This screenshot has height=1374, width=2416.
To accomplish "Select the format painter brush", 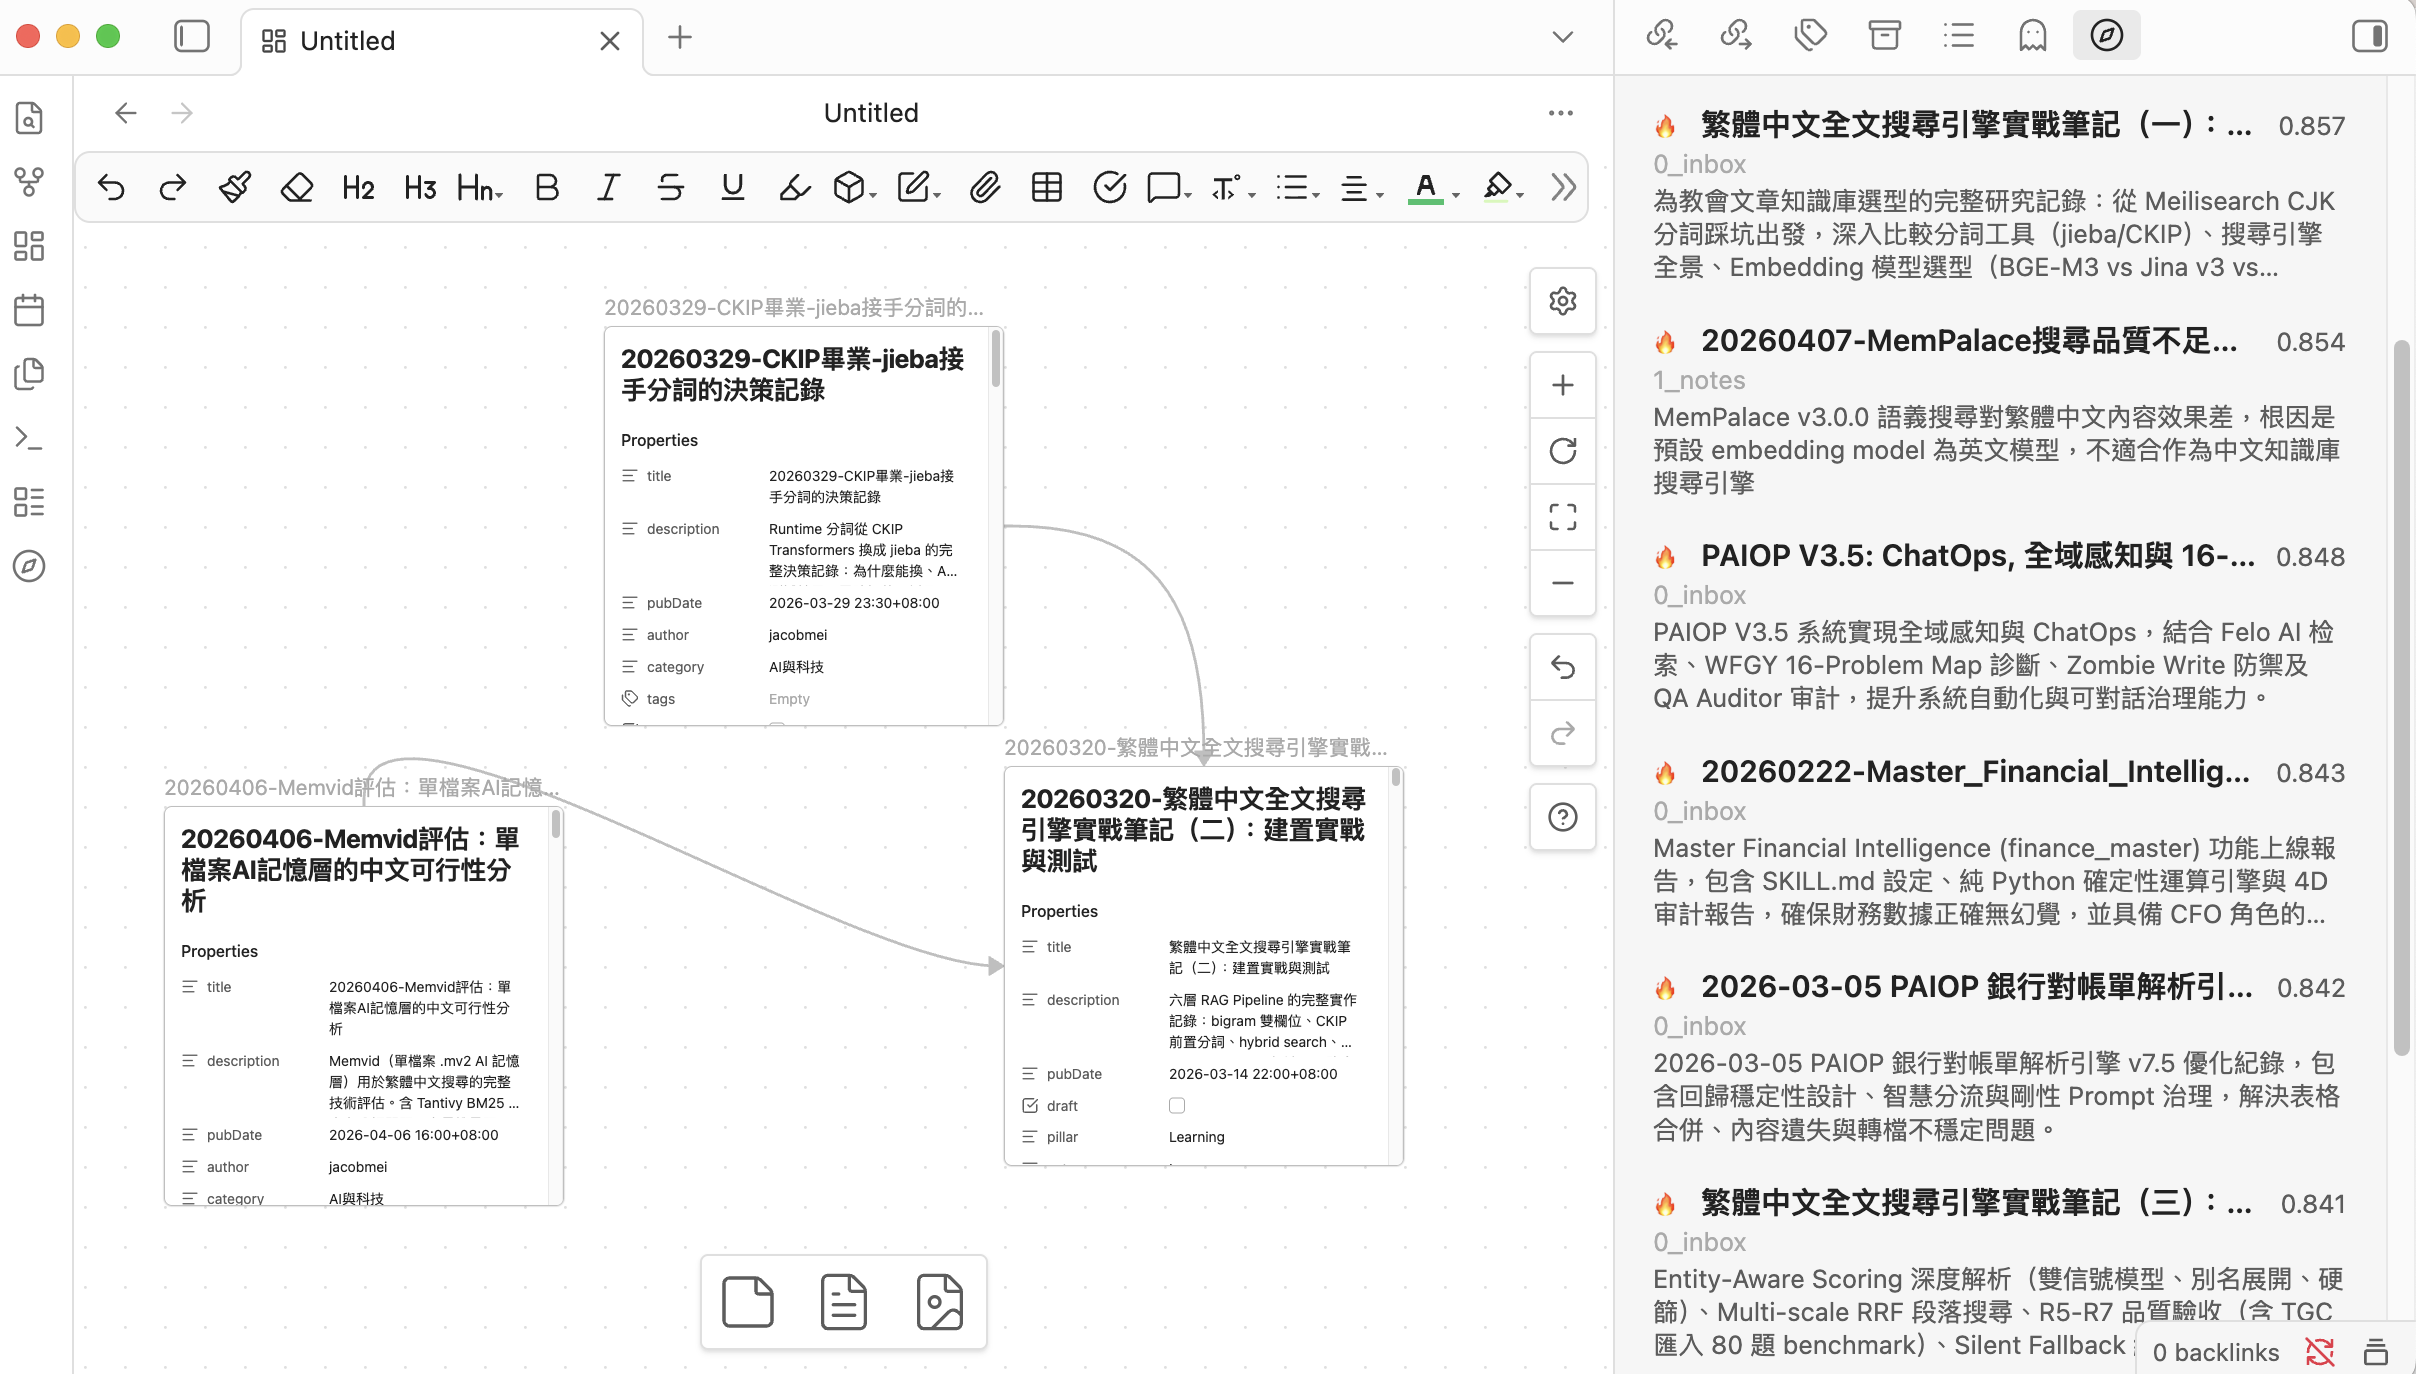I will (x=235, y=187).
